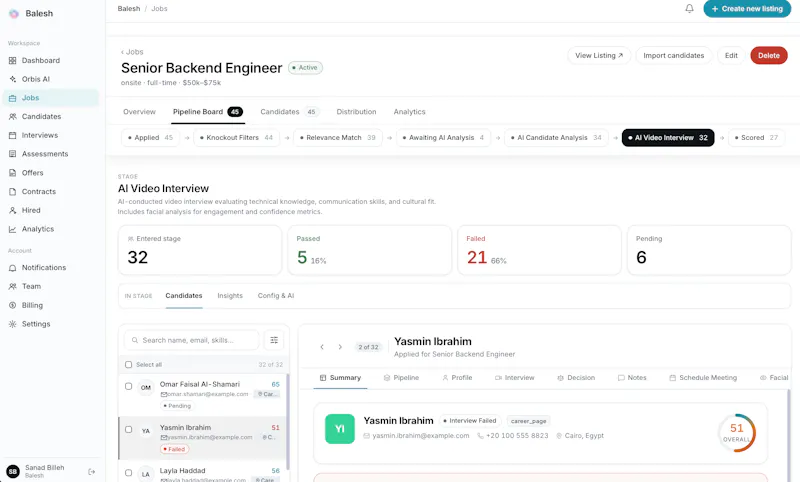Open candidate Interview tab
This screenshot has height=482, width=800.
click(x=514, y=378)
